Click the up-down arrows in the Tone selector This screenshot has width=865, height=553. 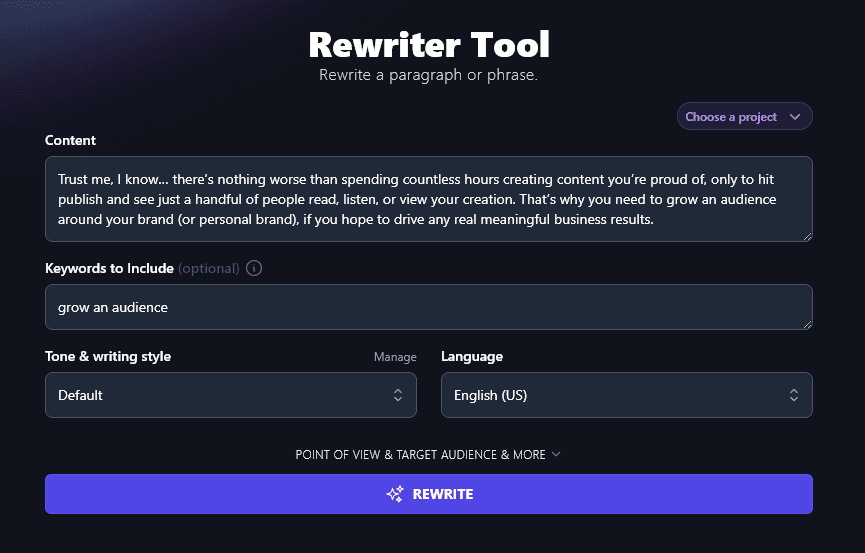pos(398,395)
